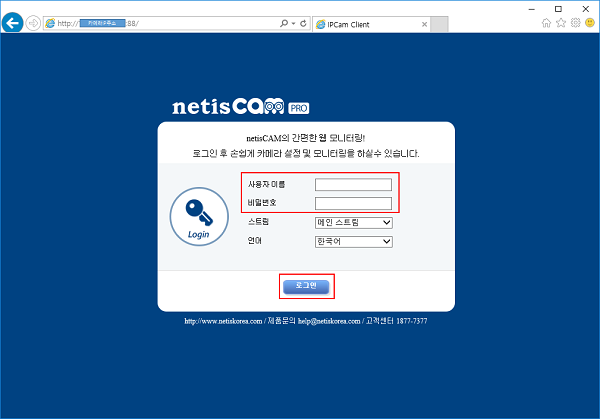Click the netisCAM PRO logo
The width and height of the screenshot is (600, 419).
(240, 106)
